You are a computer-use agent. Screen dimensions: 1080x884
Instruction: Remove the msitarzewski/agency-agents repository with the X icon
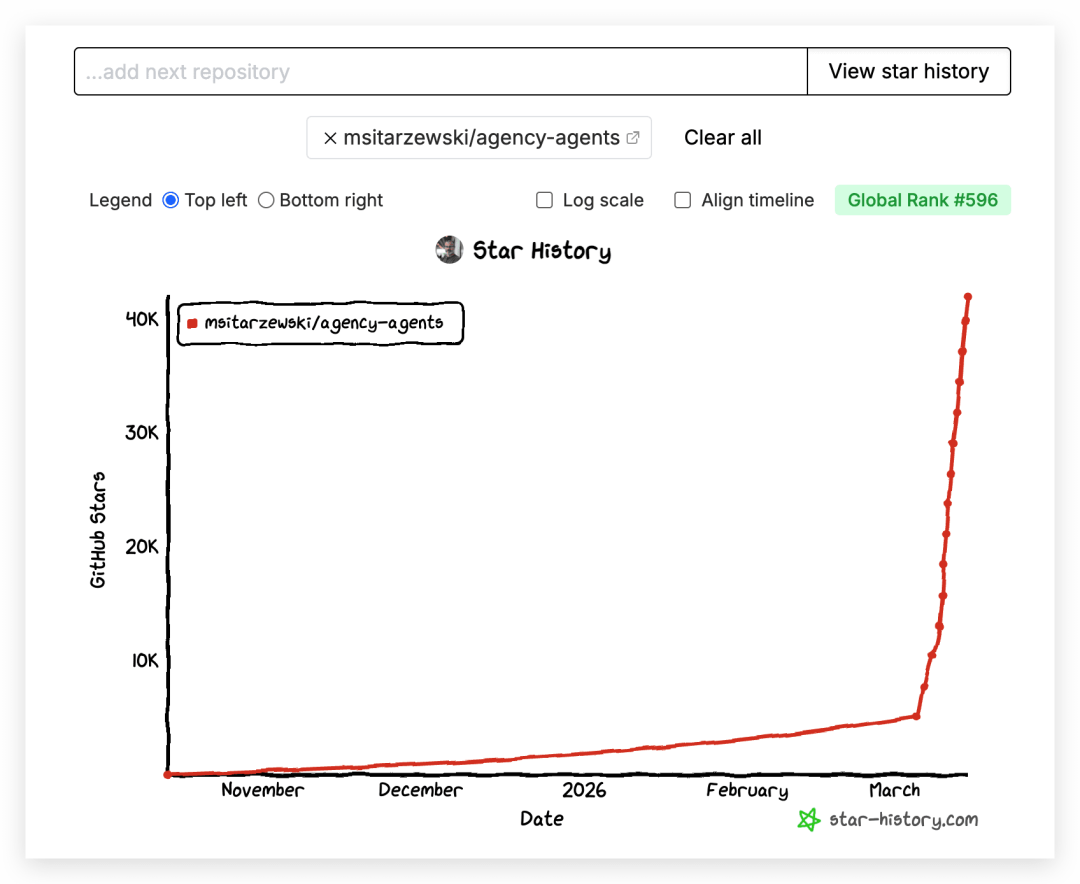tap(330, 139)
